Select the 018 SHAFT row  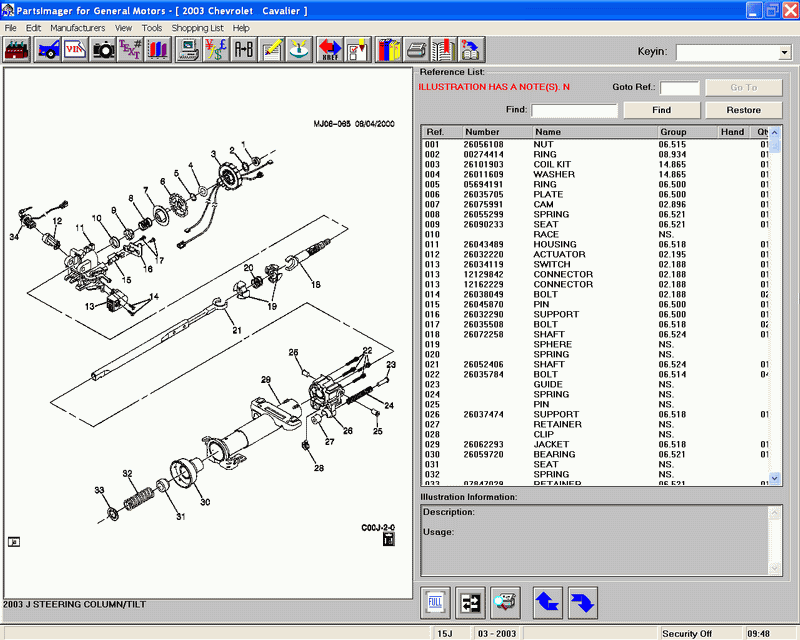(x=595, y=334)
